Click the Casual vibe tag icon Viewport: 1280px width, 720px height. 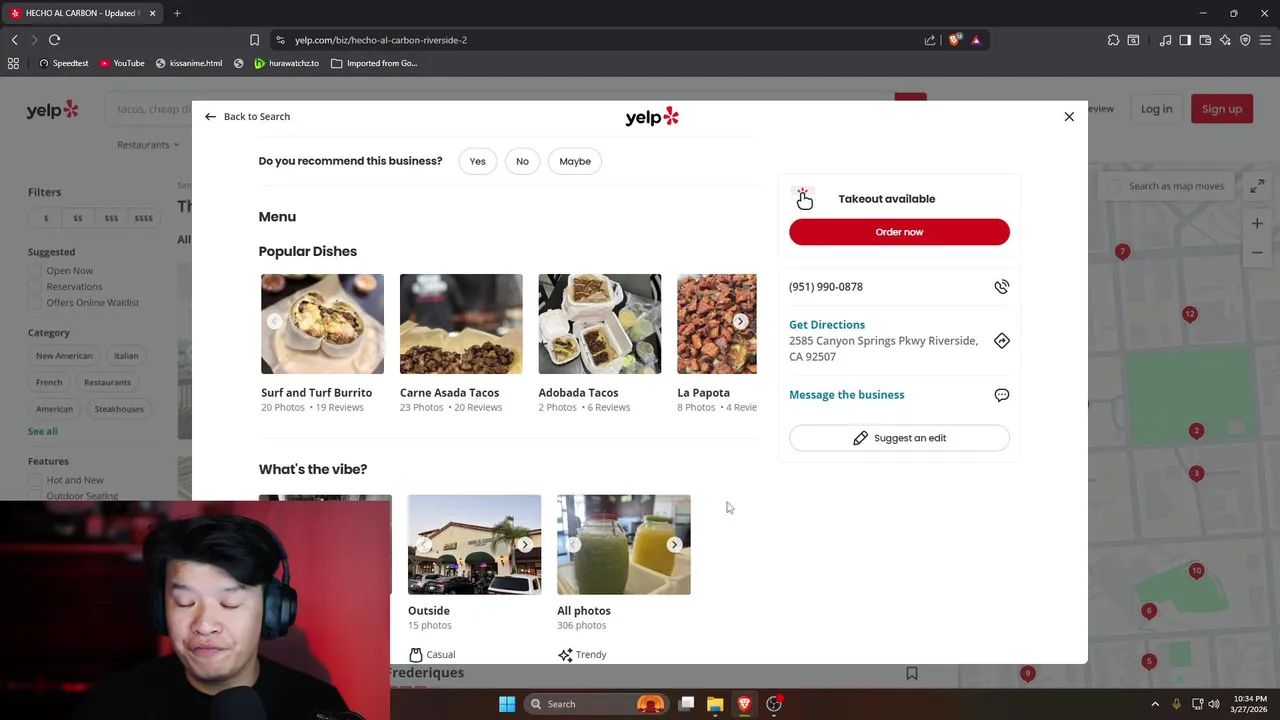[x=416, y=654]
